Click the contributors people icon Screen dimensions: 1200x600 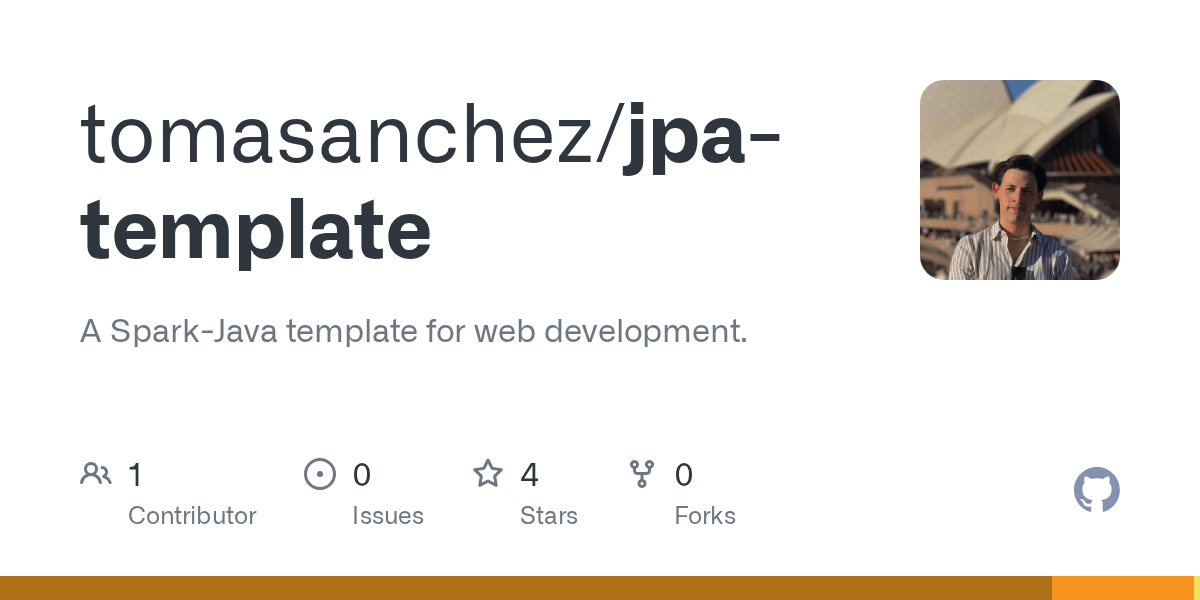pos(96,473)
